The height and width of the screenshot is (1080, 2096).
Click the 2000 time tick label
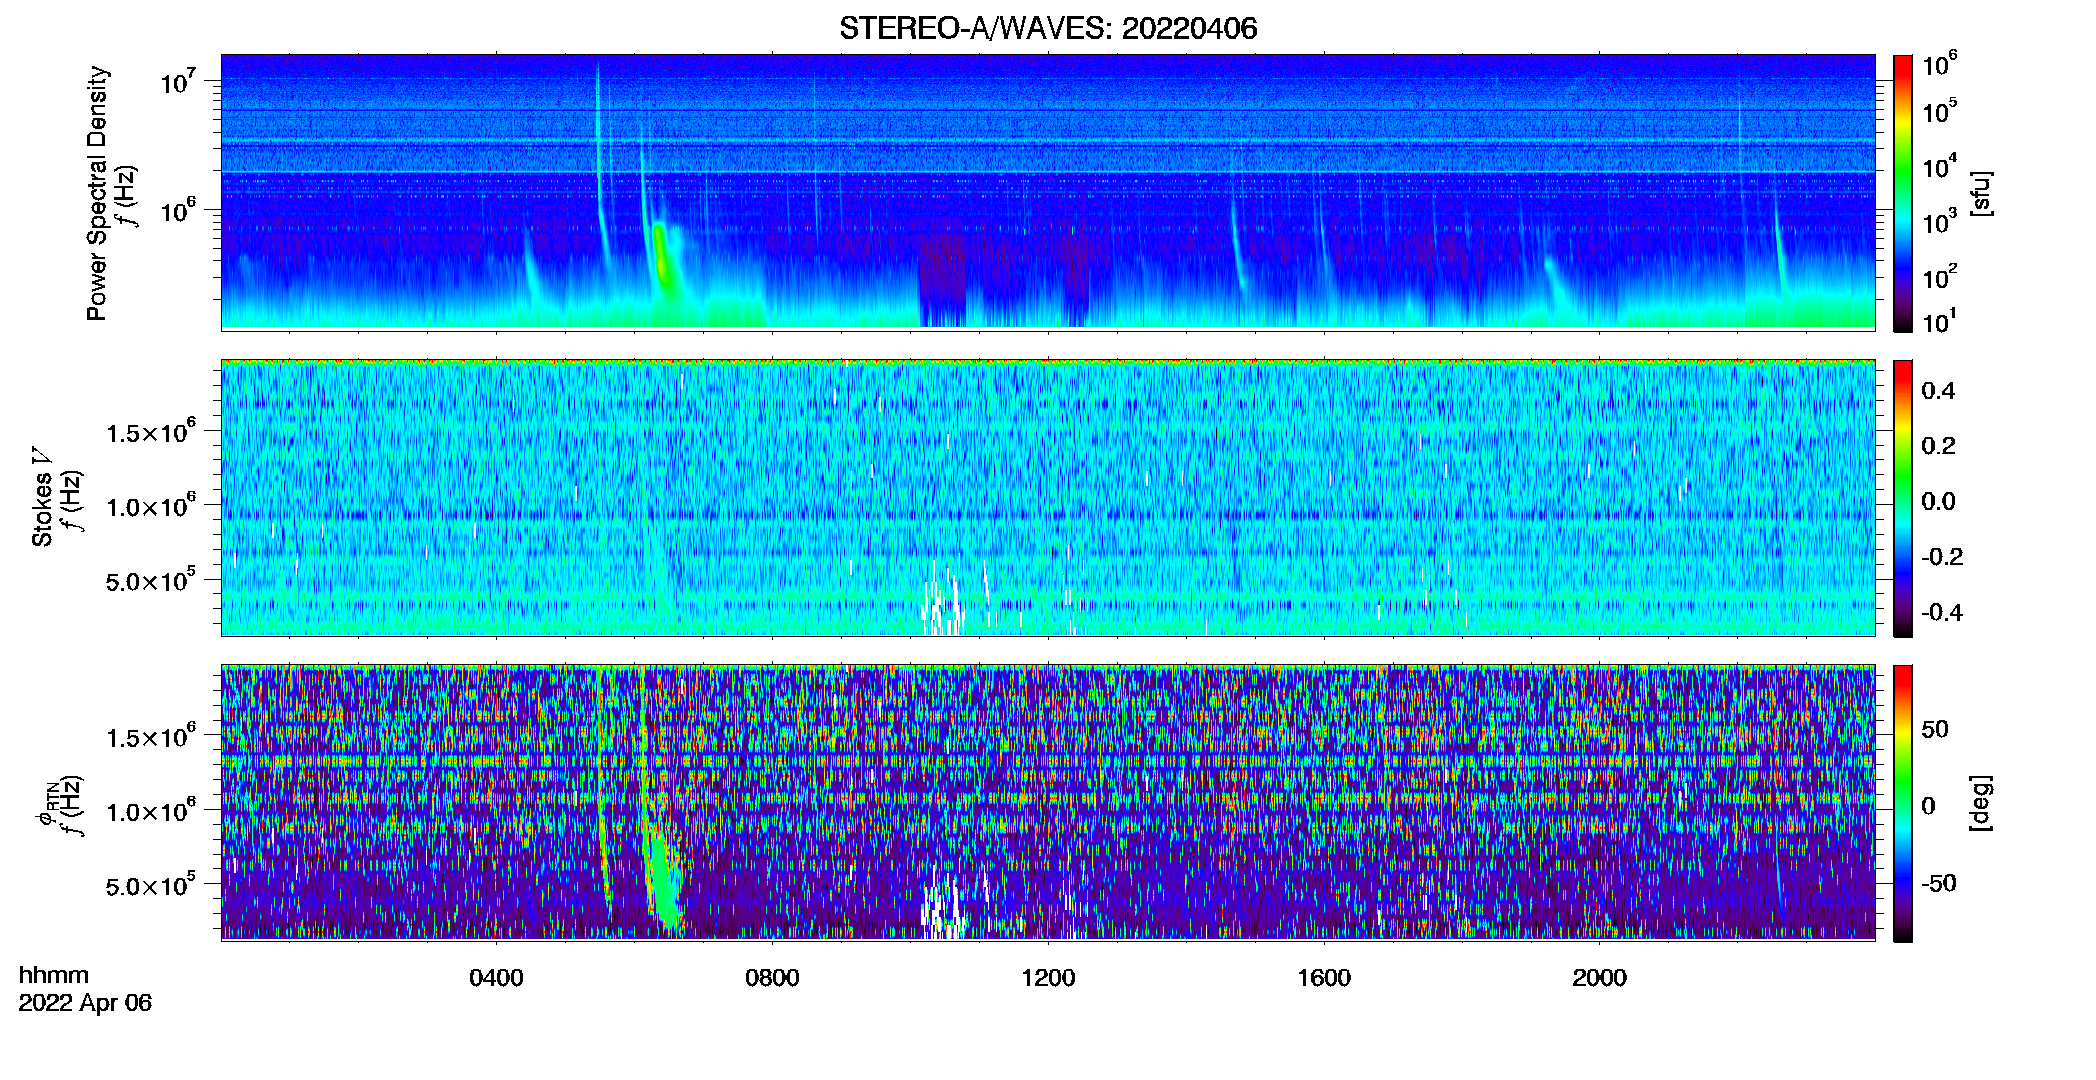tap(1600, 978)
